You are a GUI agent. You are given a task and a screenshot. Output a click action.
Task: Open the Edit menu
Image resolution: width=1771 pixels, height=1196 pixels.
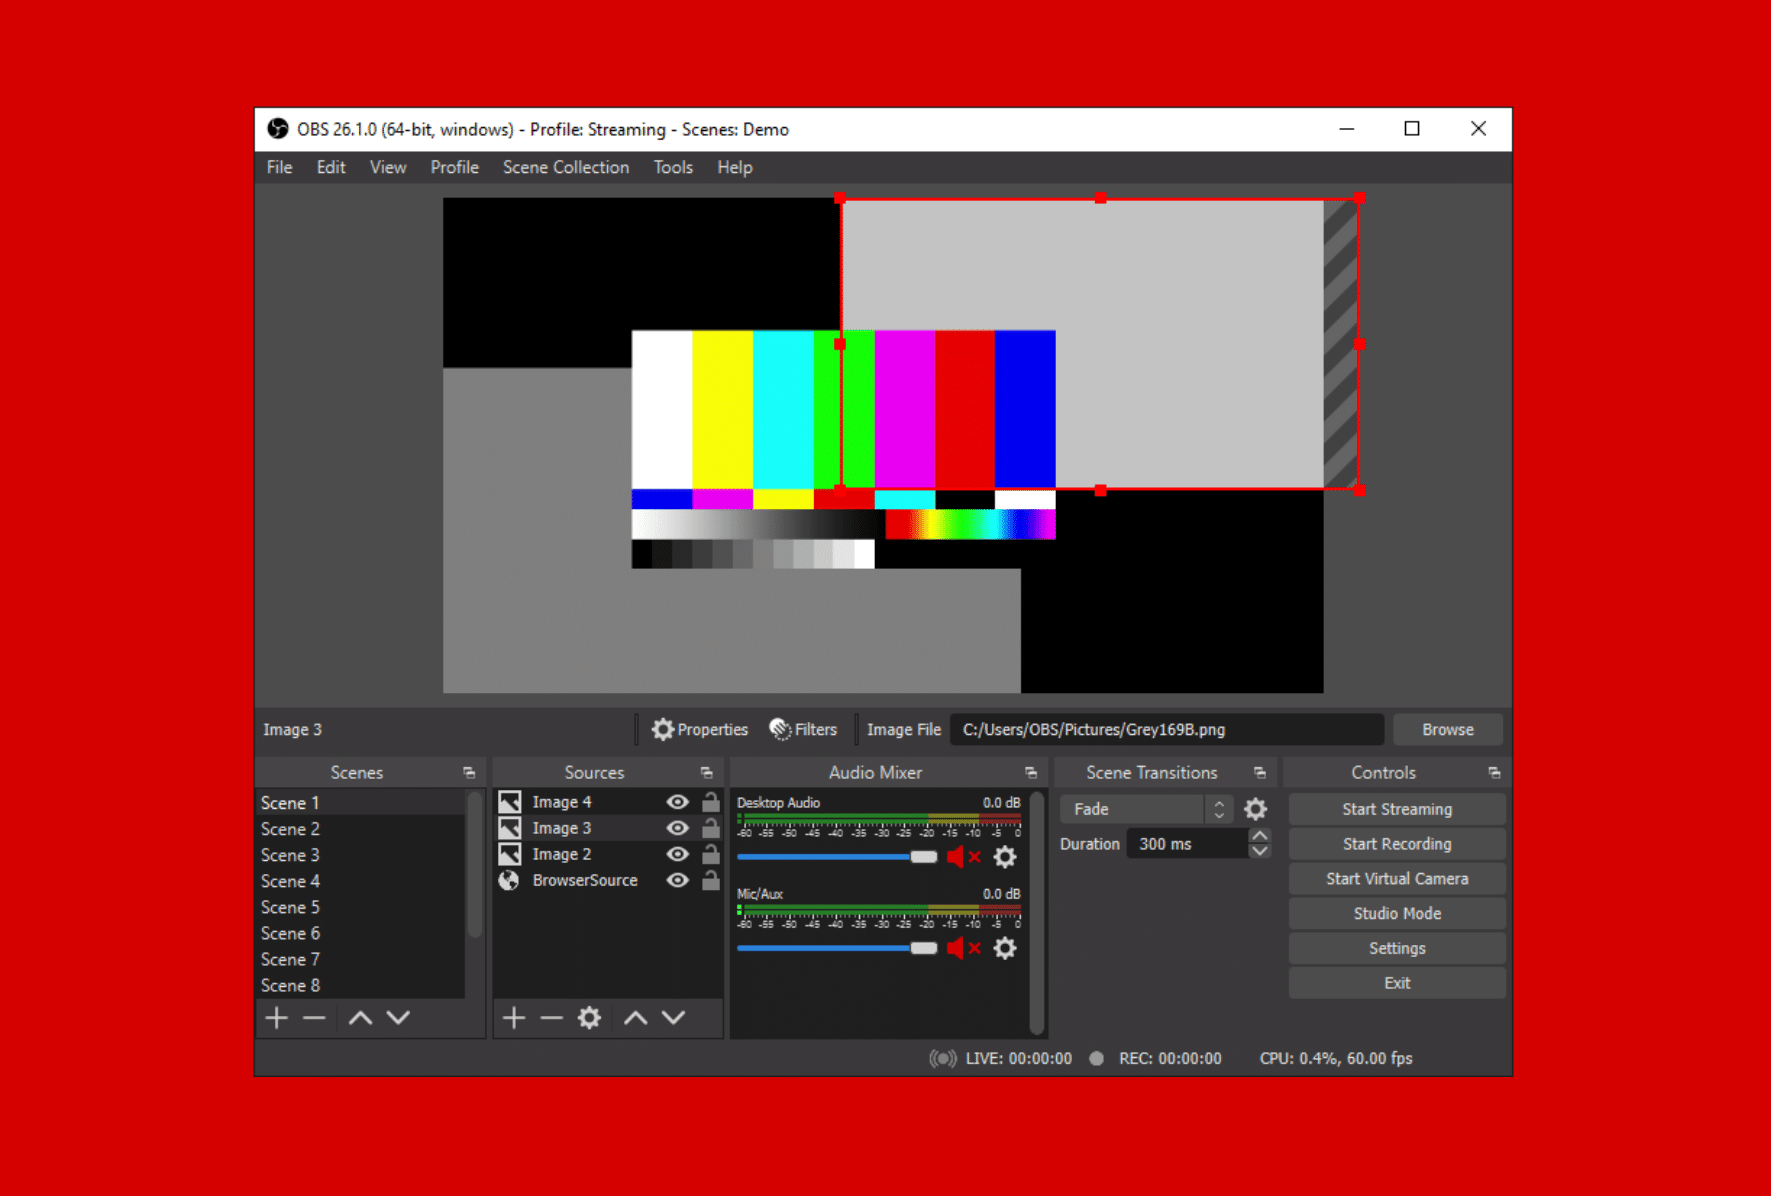tap(331, 167)
